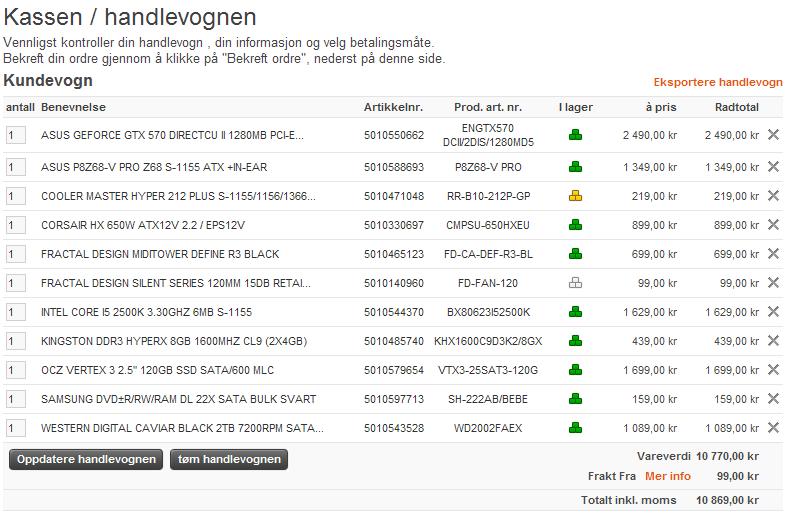Select product number CMPSU-650HXEU
The width and height of the screenshot is (803, 513).
click(488, 225)
